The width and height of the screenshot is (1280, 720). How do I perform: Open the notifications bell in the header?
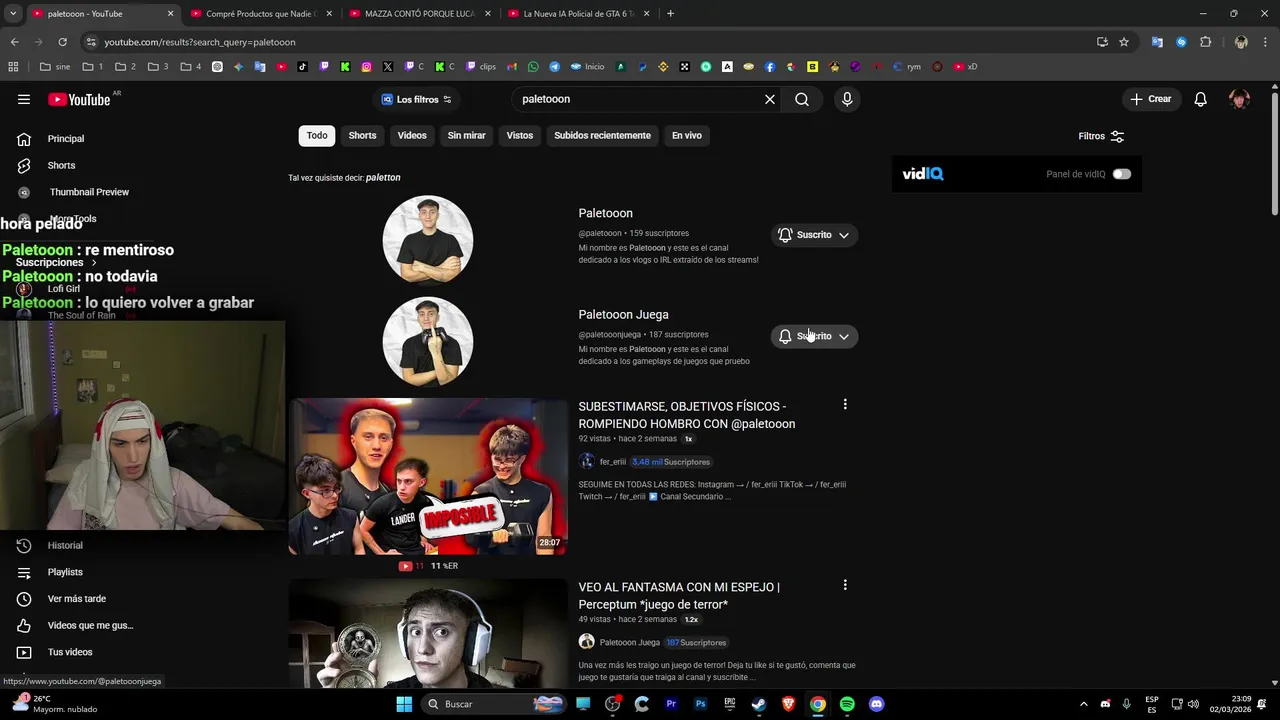point(1201,99)
